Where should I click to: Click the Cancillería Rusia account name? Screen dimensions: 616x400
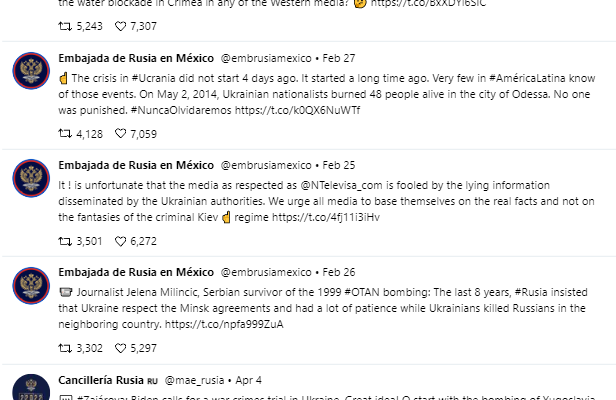[101, 380]
